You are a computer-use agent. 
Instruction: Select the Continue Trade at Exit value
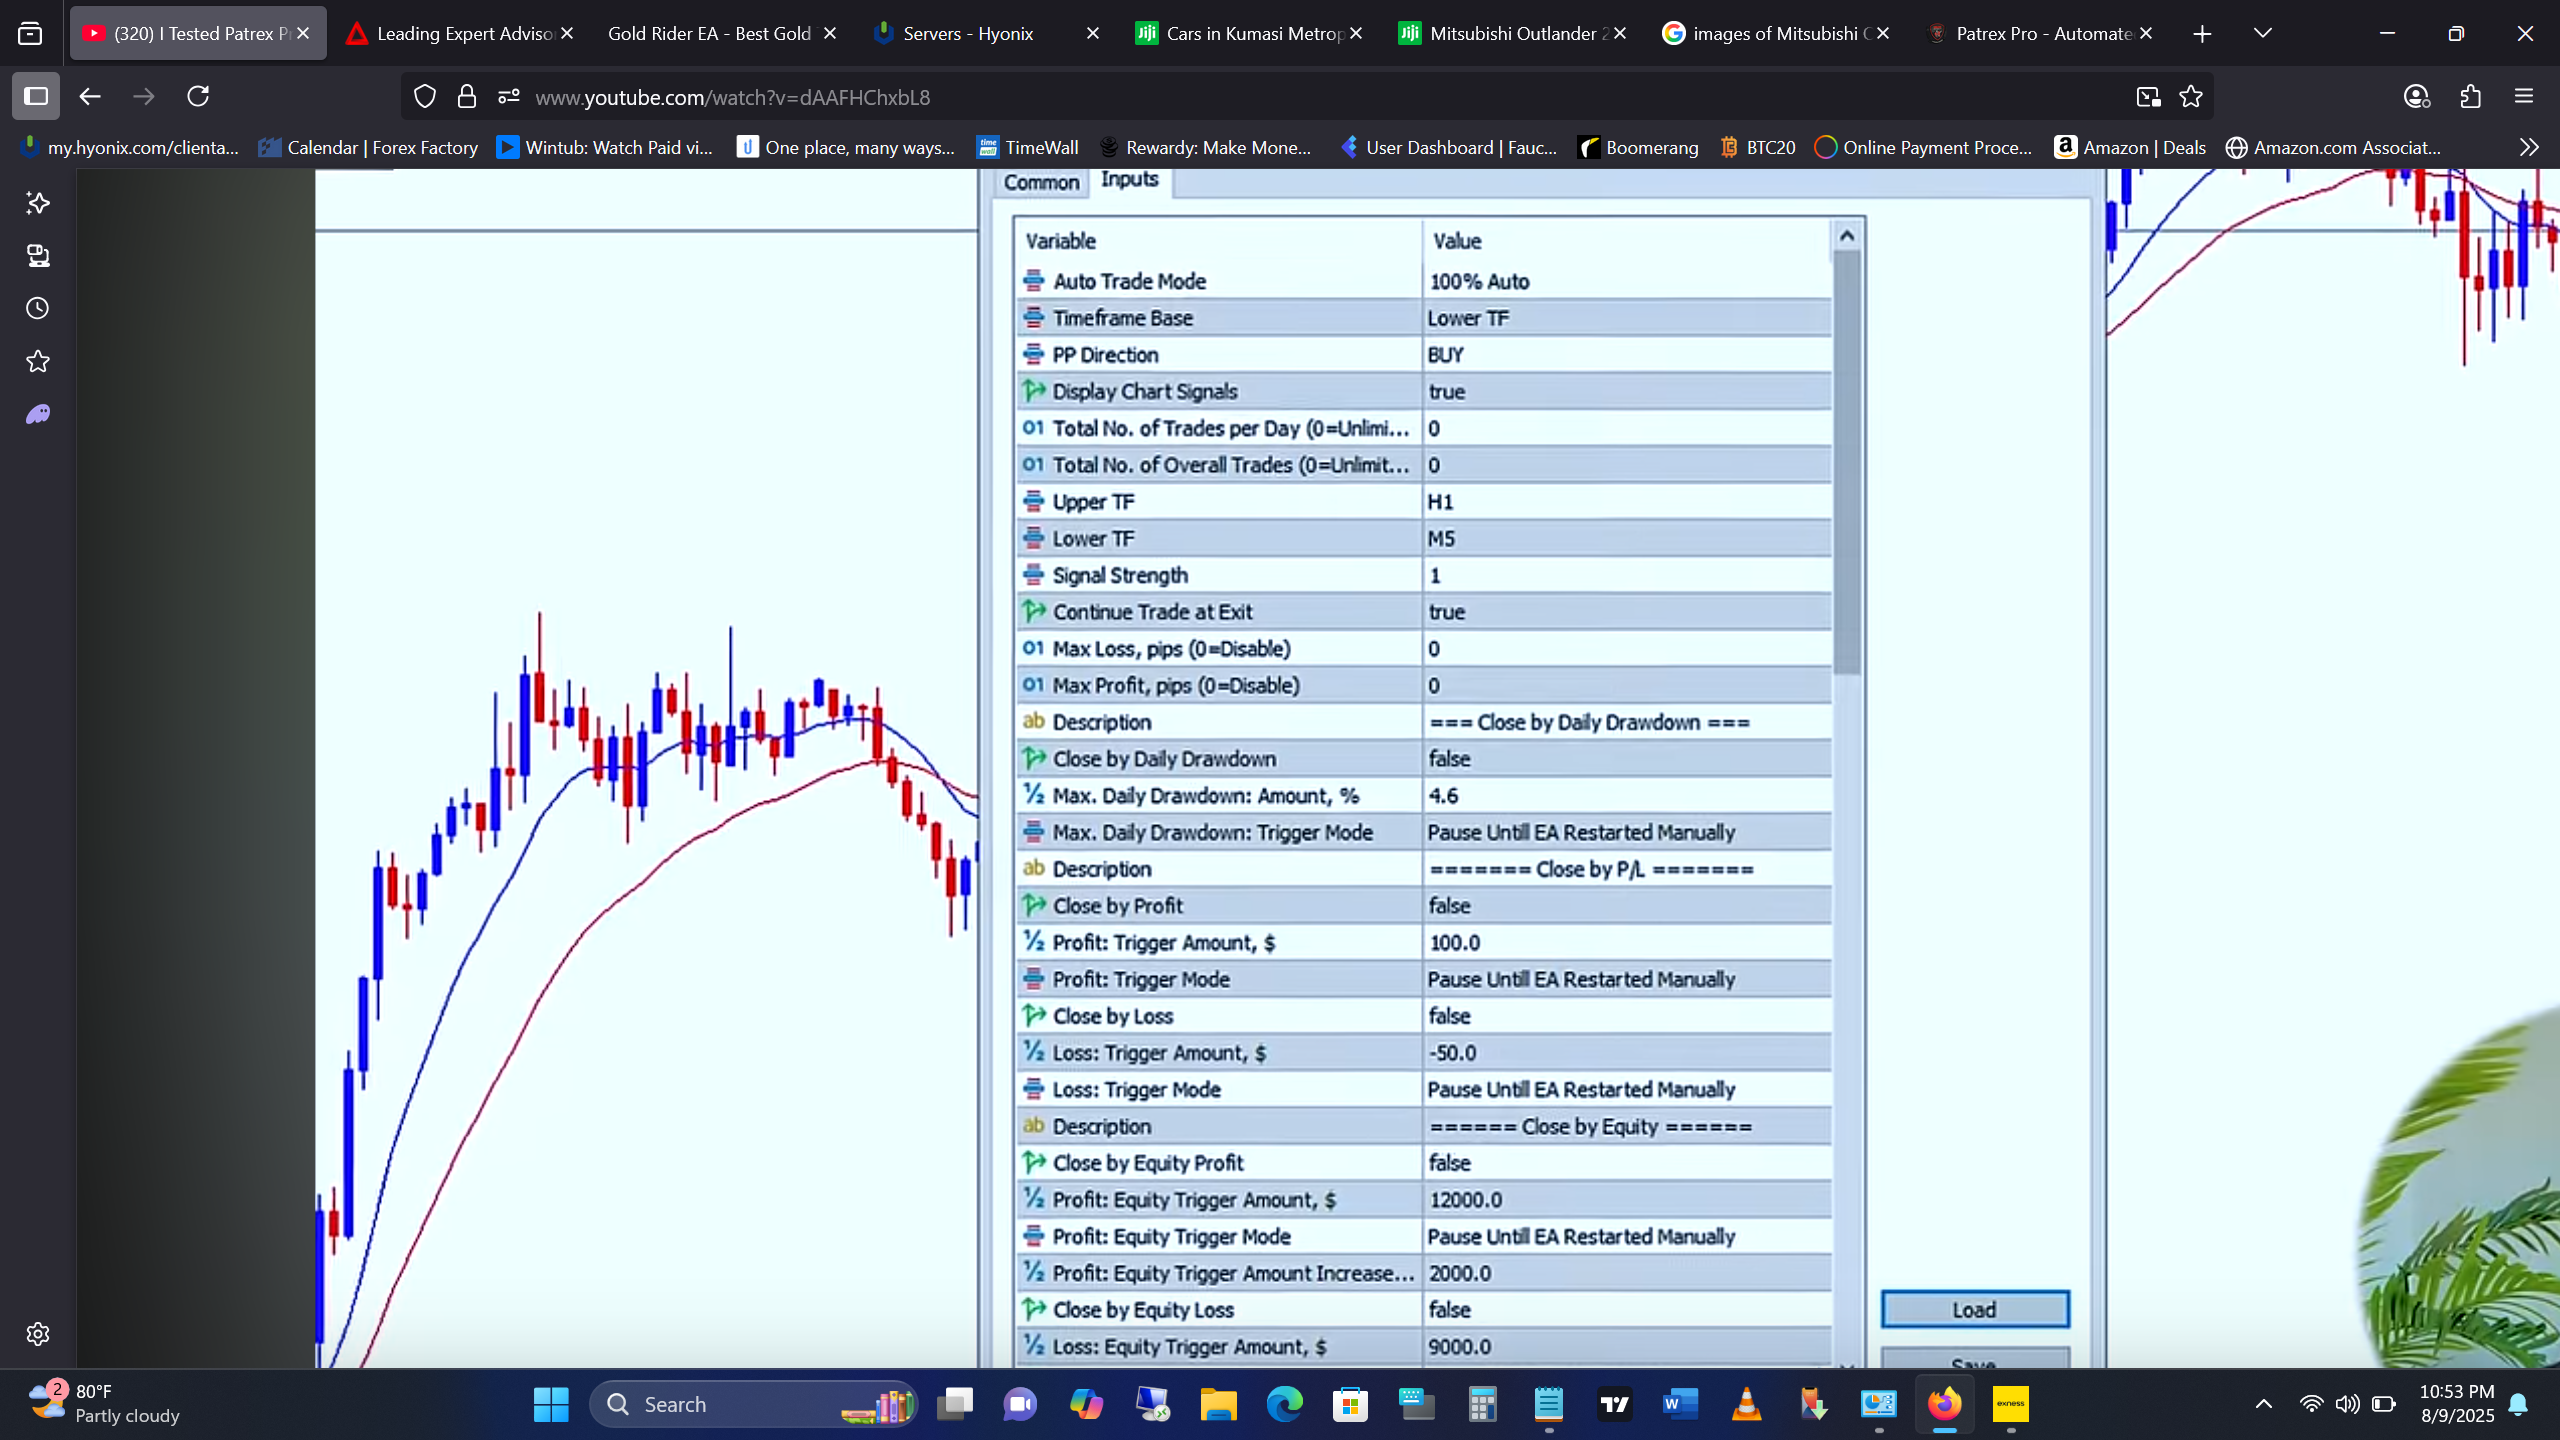click(1627, 612)
